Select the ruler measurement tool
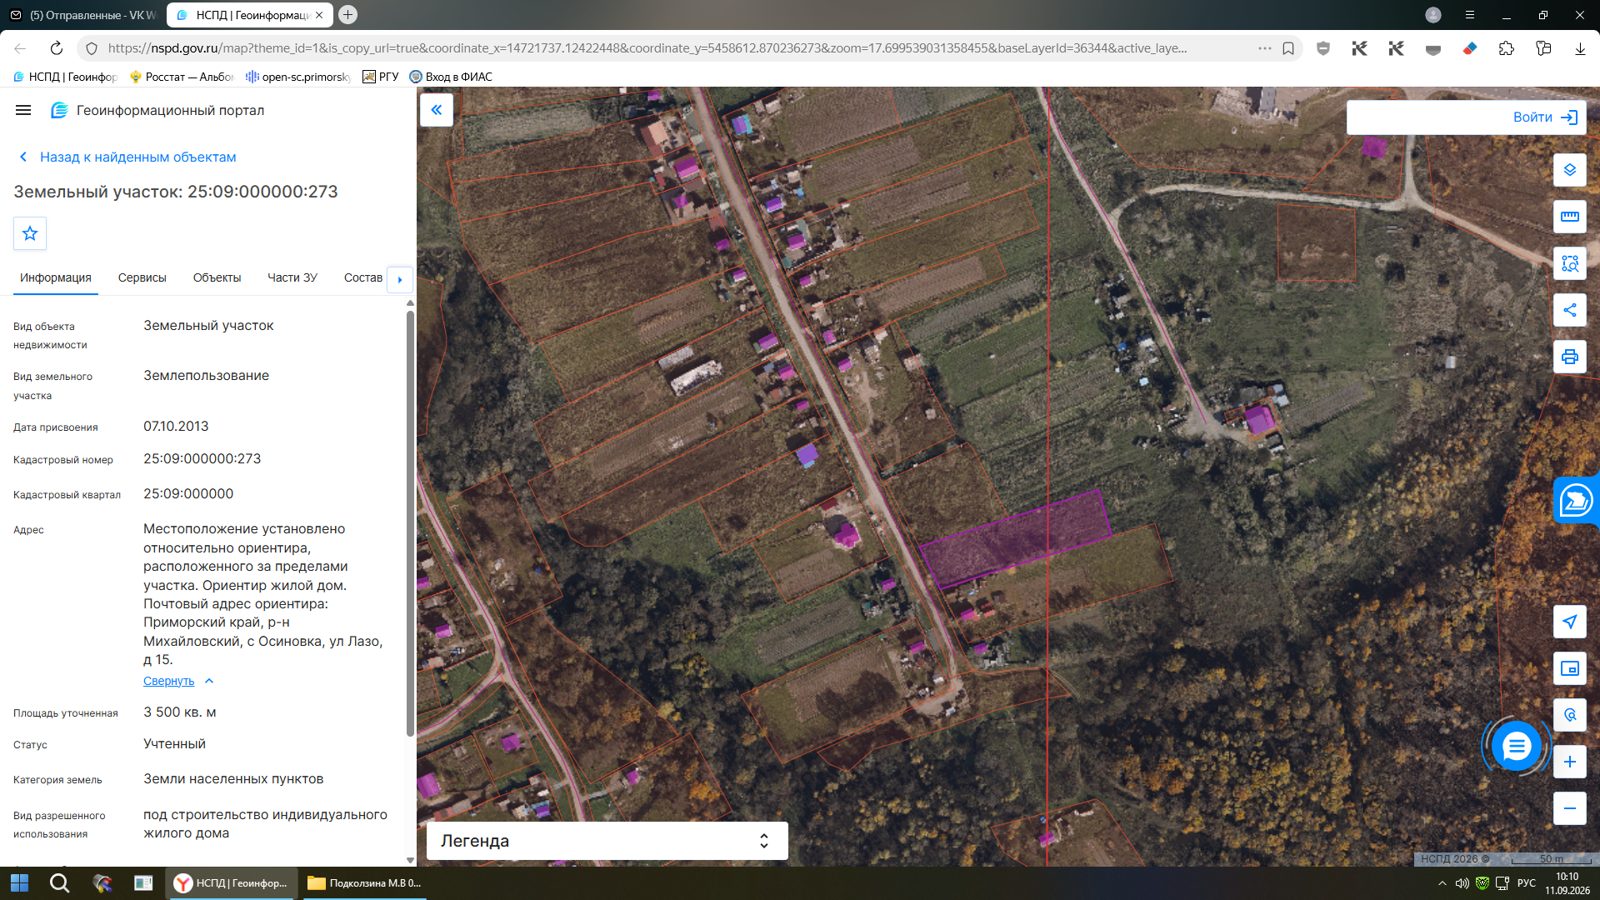This screenshot has height=900, width=1600. [x=1569, y=217]
